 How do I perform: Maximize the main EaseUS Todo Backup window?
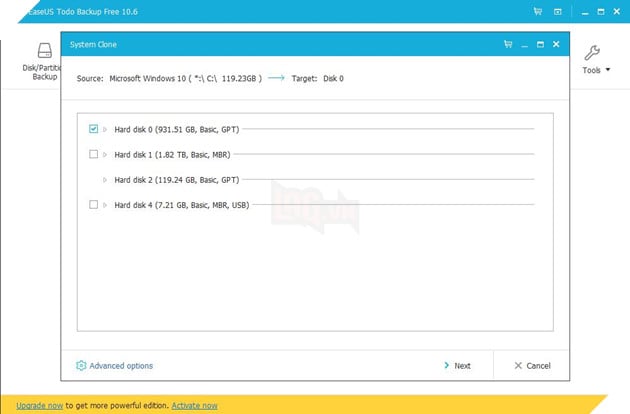point(601,12)
